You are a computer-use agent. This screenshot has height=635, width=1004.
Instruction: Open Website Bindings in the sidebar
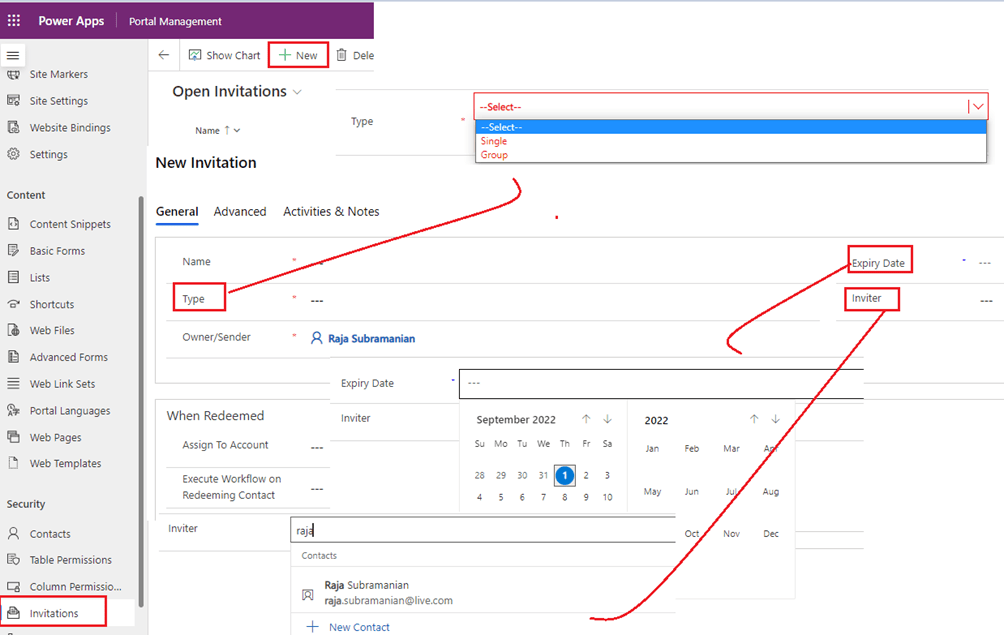(69, 128)
